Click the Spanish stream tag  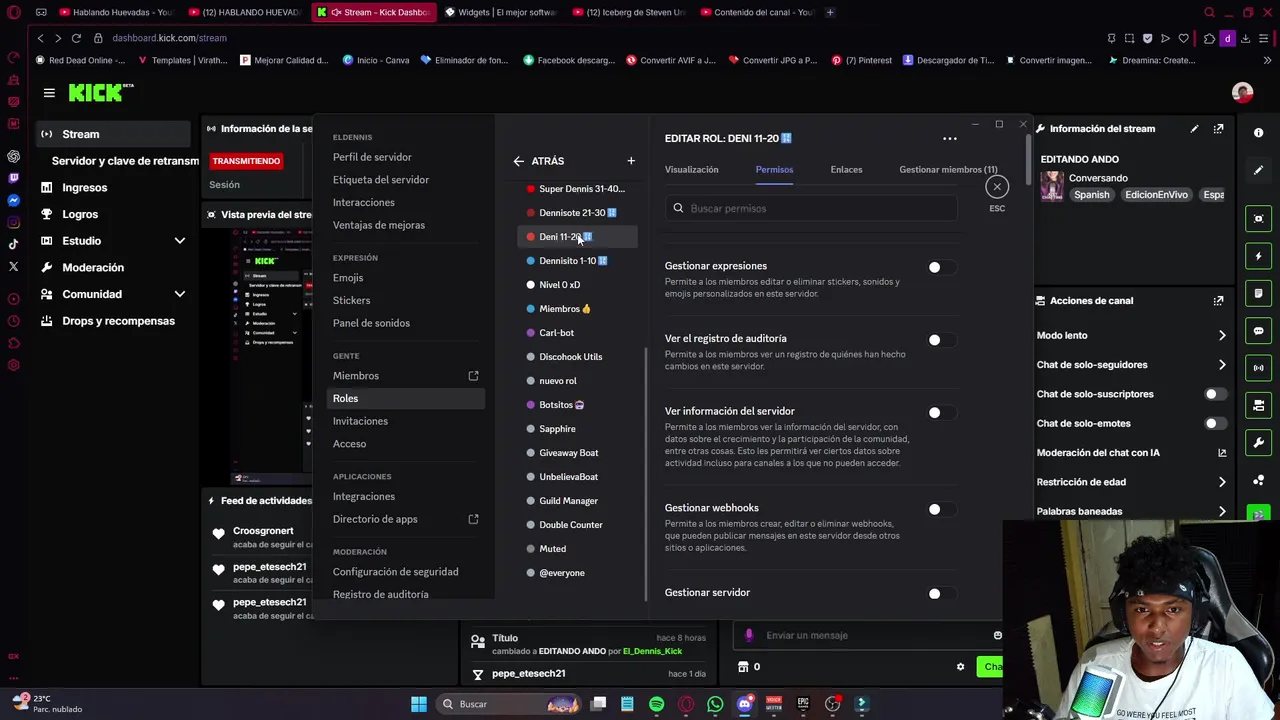tap(1091, 195)
